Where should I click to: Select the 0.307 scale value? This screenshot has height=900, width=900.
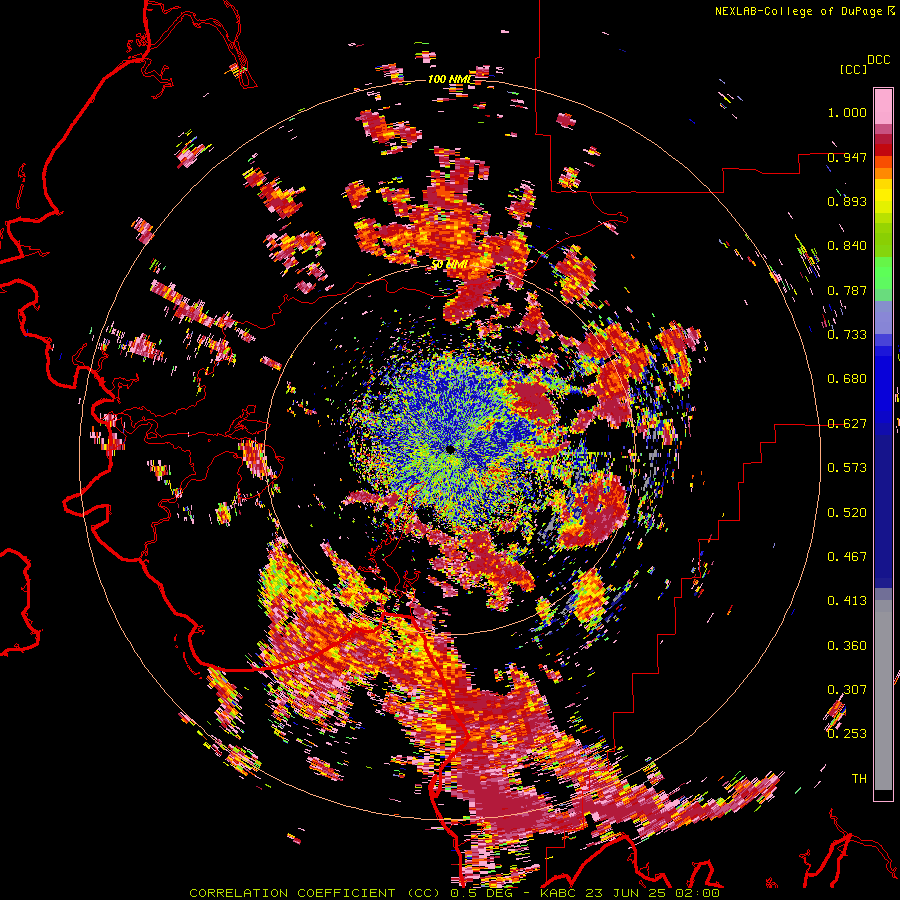[847, 690]
